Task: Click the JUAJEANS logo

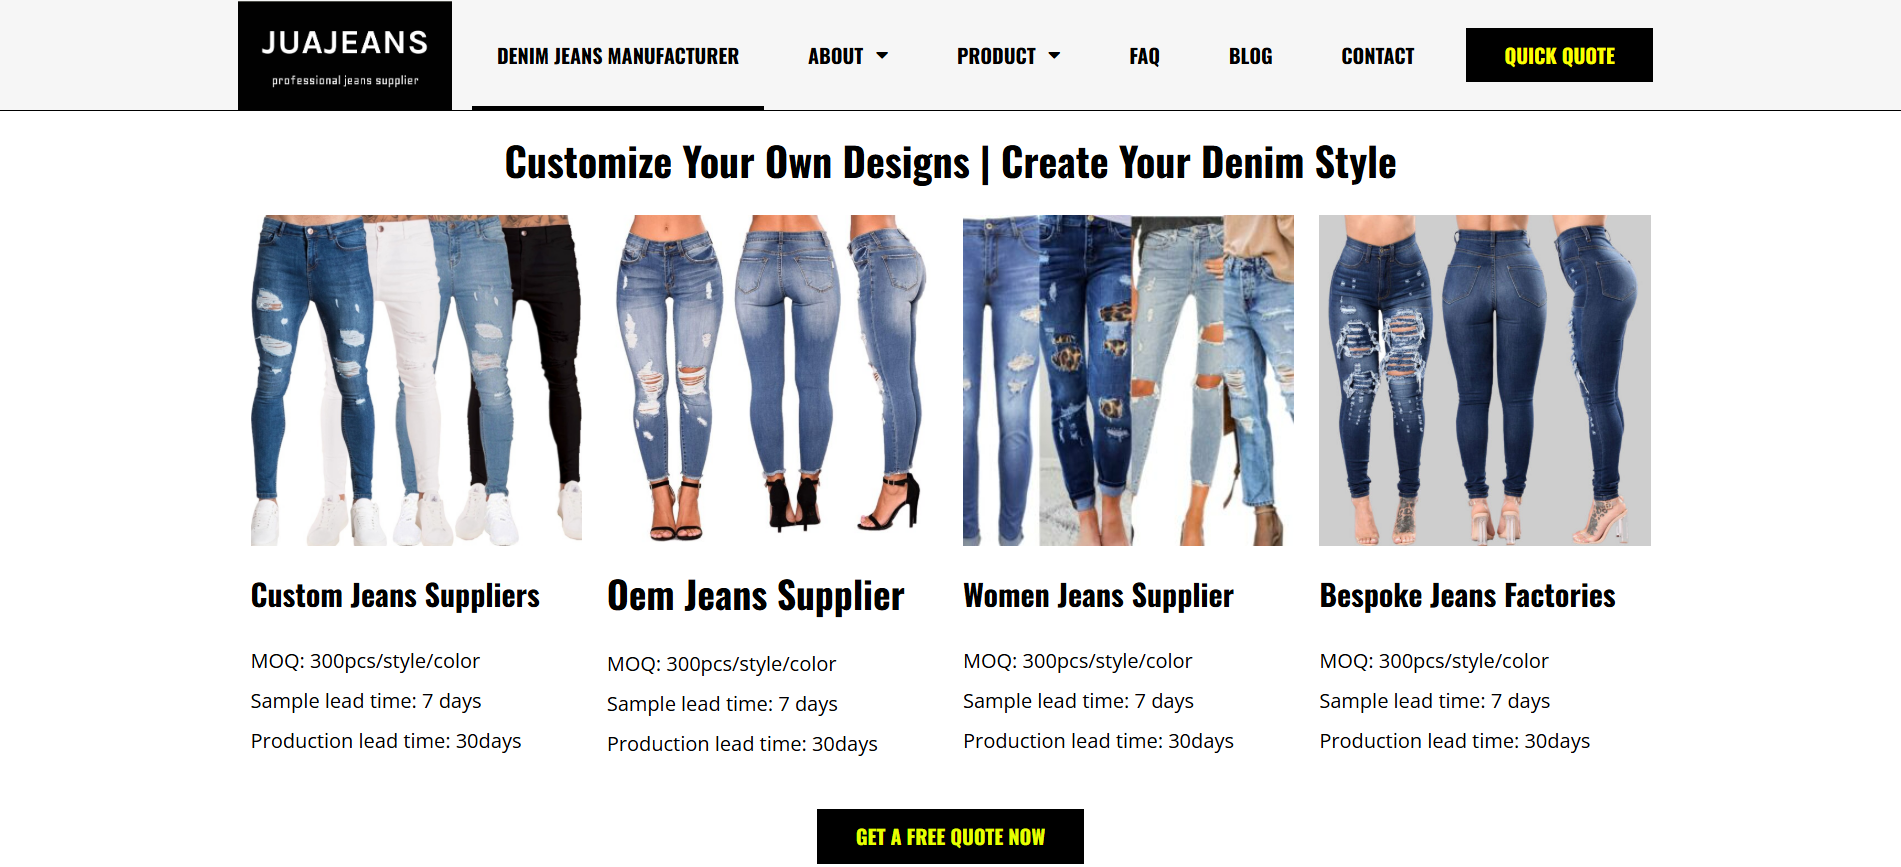Action: 345,56
